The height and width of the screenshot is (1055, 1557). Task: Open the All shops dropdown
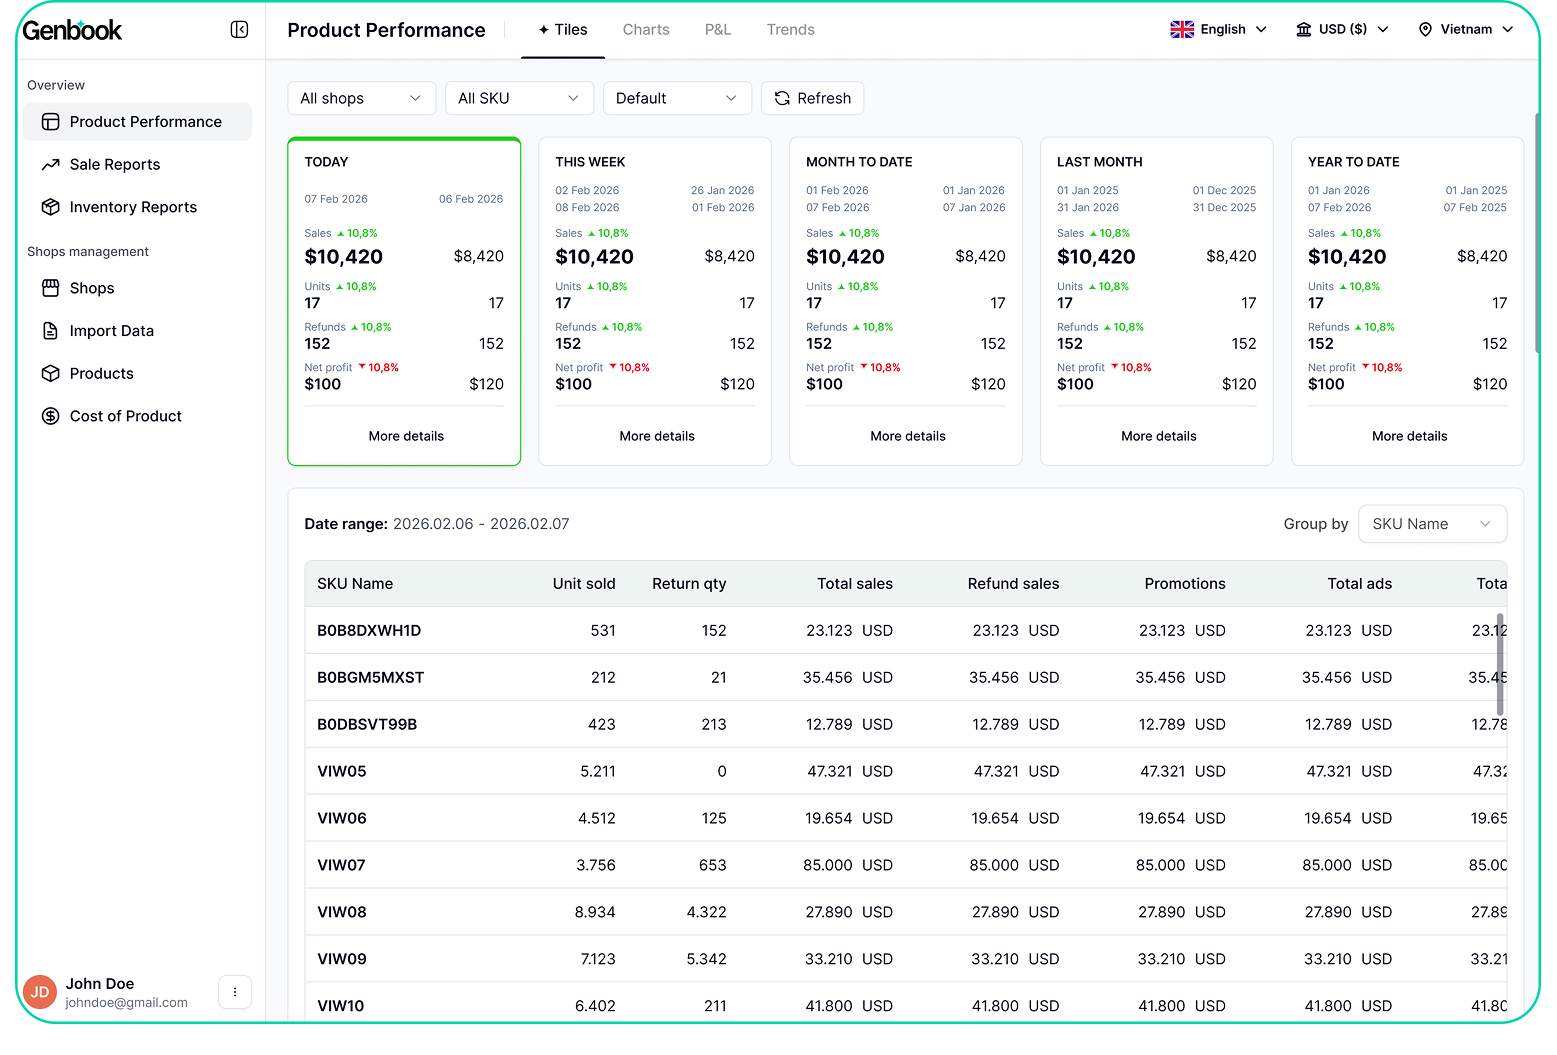tap(362, 98)
